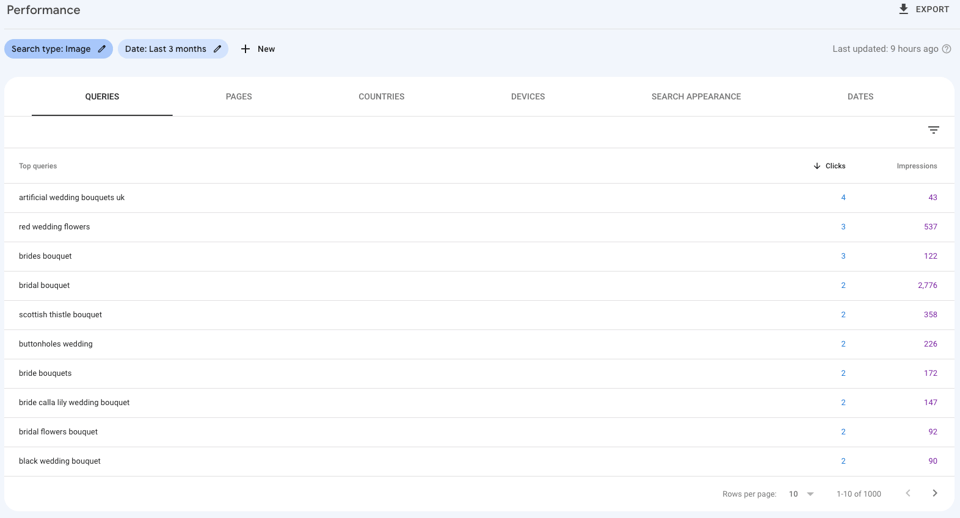Click impressions value 226
The image size is (960, 518).
(931, 344)
